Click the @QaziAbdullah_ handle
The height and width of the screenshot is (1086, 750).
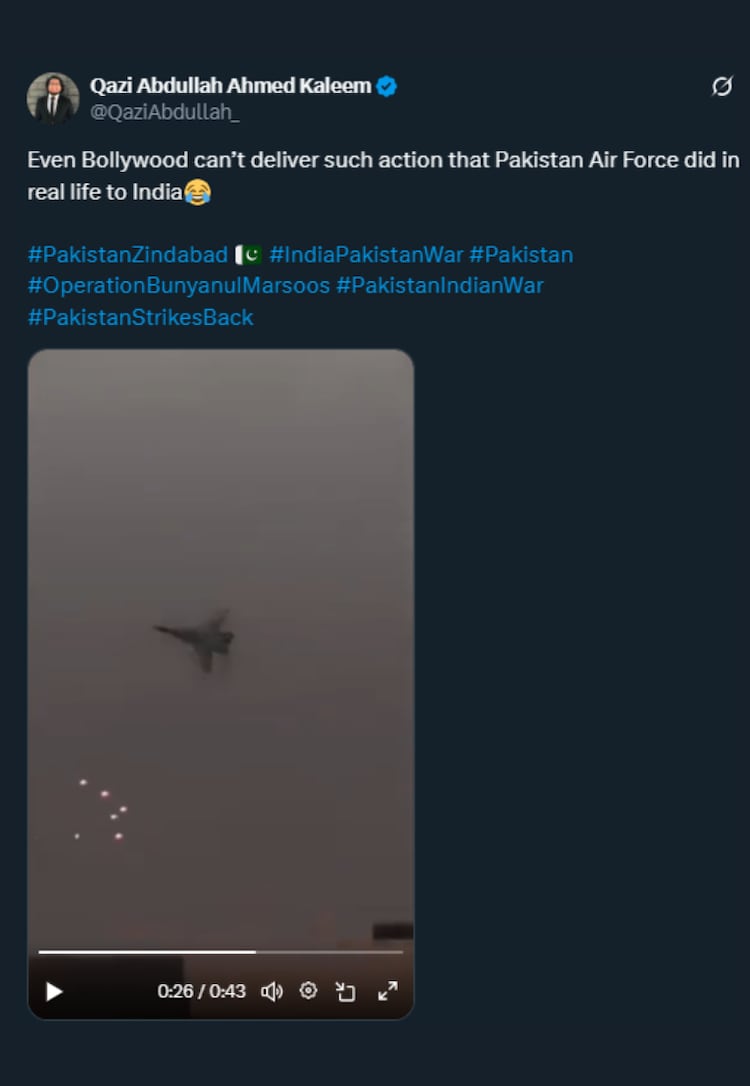pos(165,112)
